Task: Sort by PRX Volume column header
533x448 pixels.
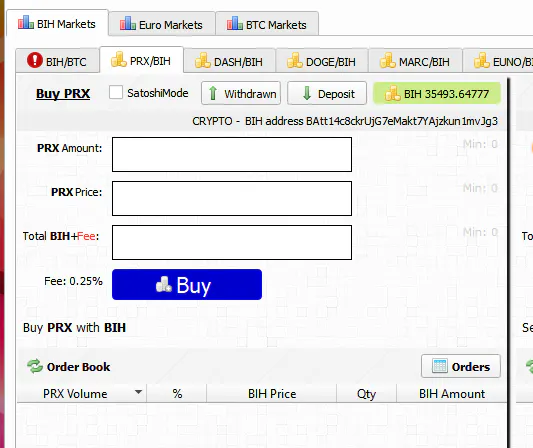Action: pyautogui.click(x=82, y=394)
